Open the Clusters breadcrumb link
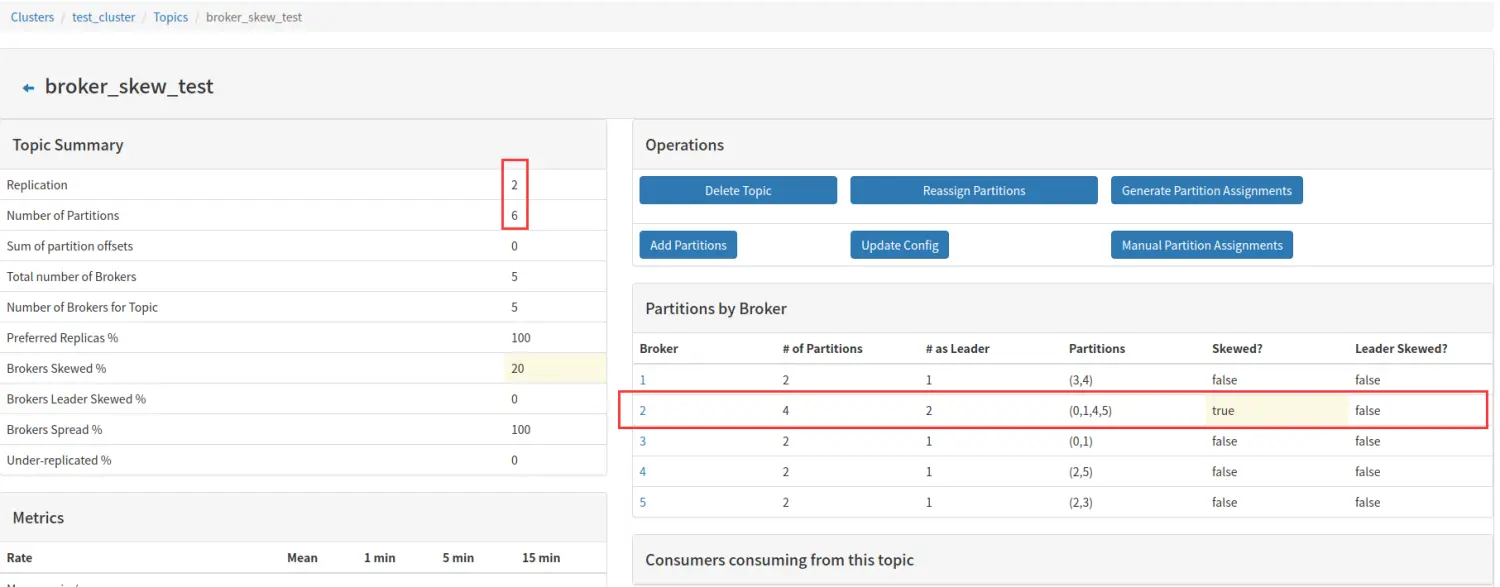The image size is (1500, 587). click(32, 17)
